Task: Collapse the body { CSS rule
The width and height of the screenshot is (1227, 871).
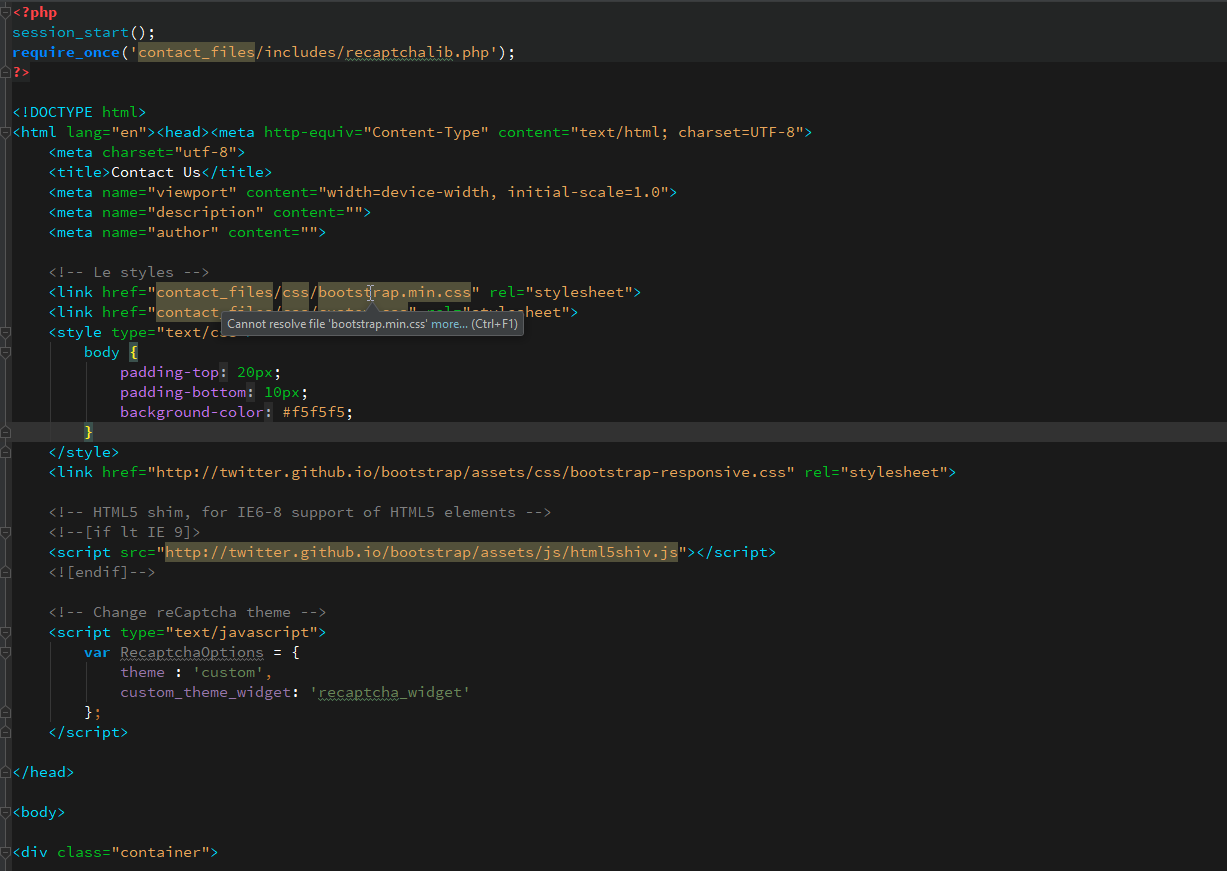Action: click(x=6, y=352)
